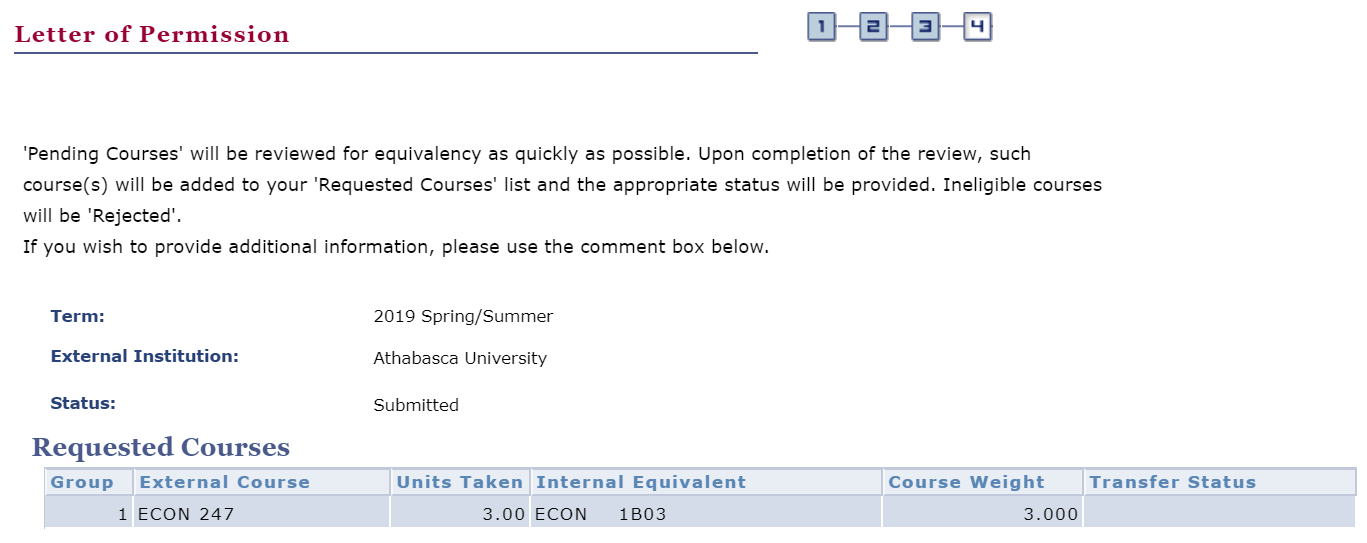Click the ECON 1B03 internal equivalent cell

pos(600,515)
